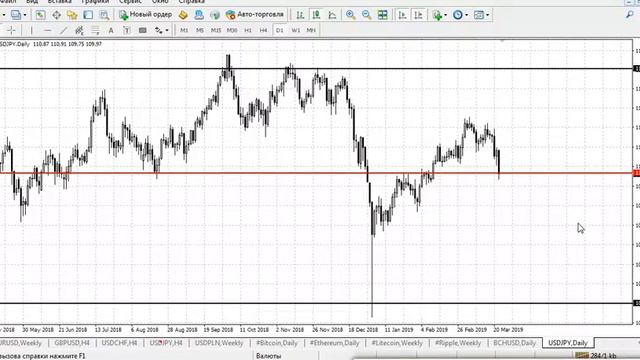This screenshot has width=640, height=360.
Task: Toggle the M30 timeframe
Action: (x=232, y=30)
